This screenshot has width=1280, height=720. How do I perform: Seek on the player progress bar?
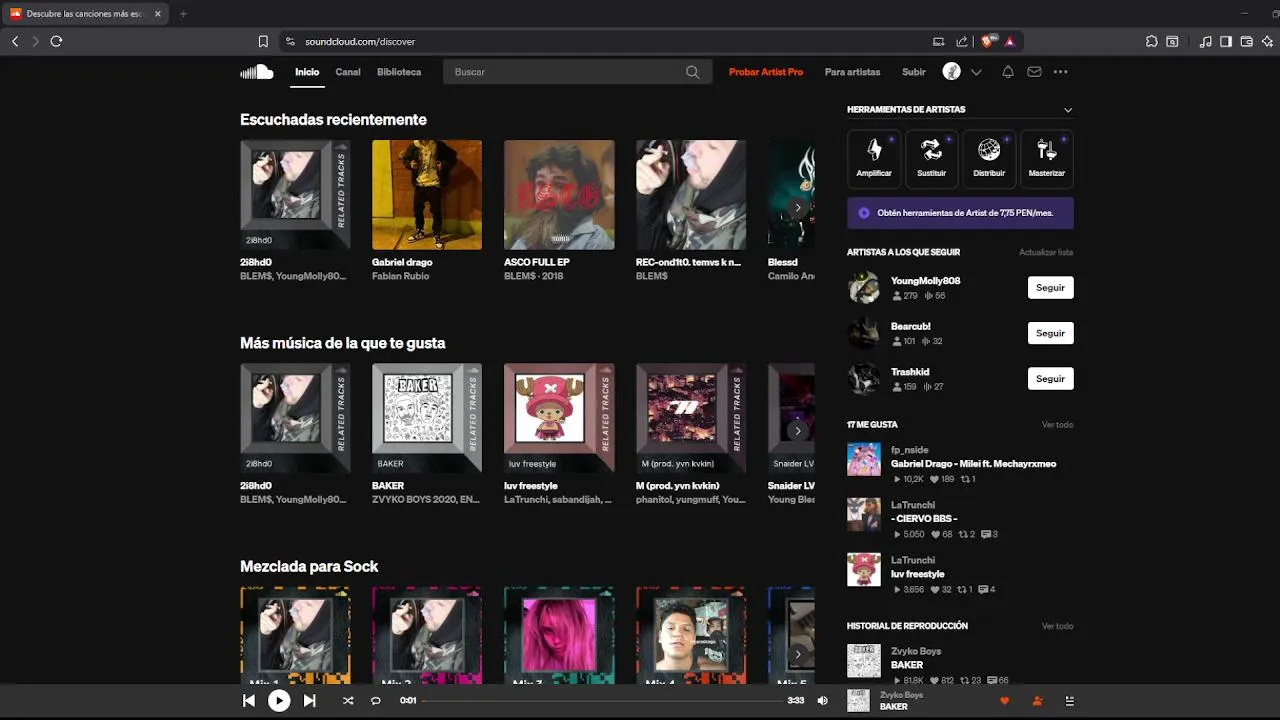tap(602, 701)
